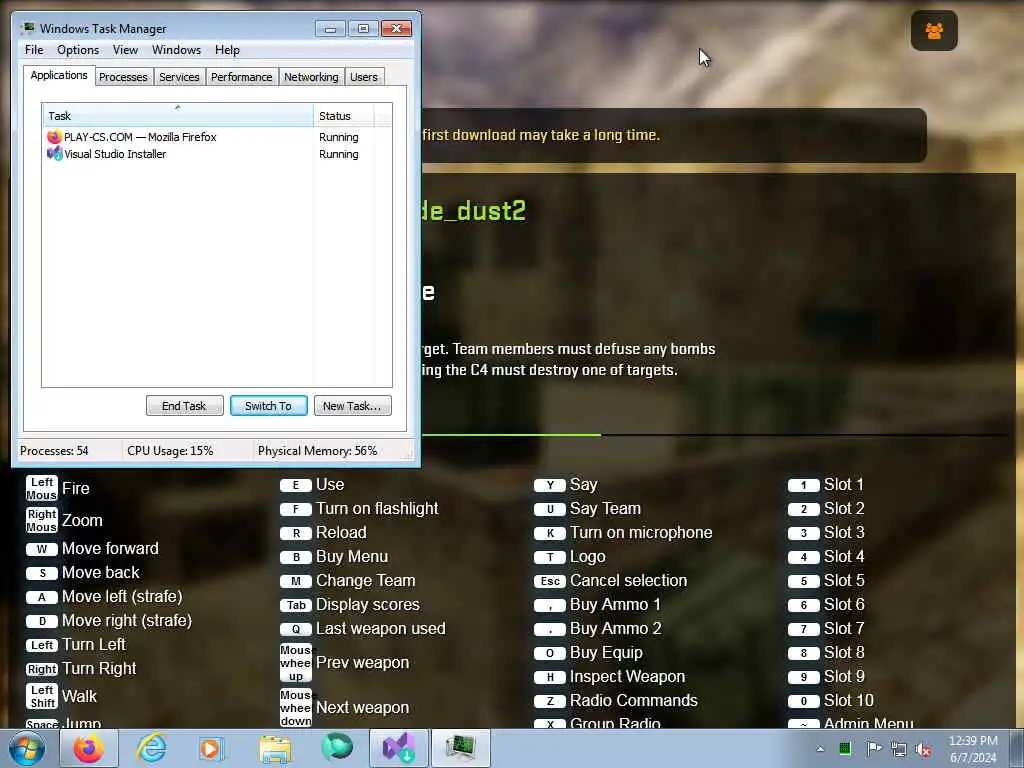
Task: Switch to the Services tab
Action: [180, 77]
